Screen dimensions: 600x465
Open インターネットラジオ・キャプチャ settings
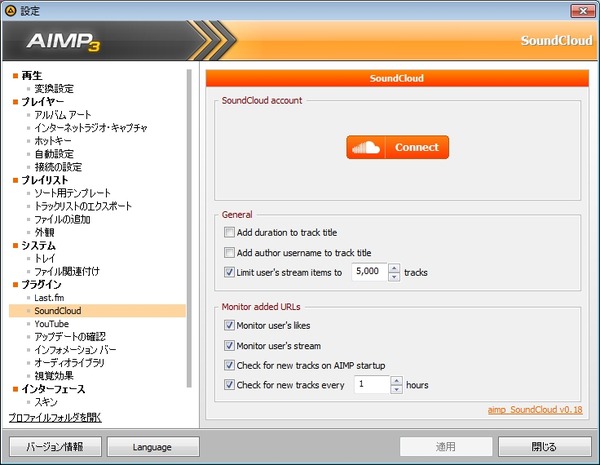(x=91, y=128)
